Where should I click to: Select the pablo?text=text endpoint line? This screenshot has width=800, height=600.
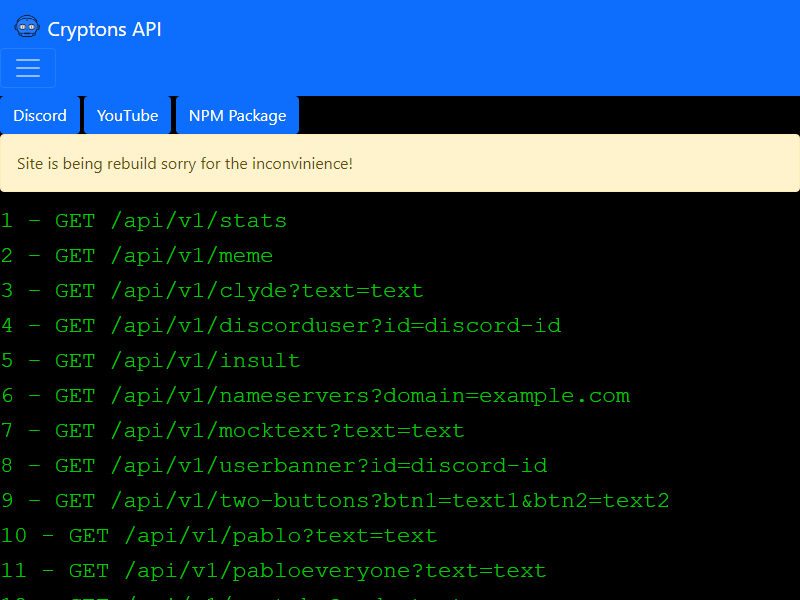[x=219, y=536]
